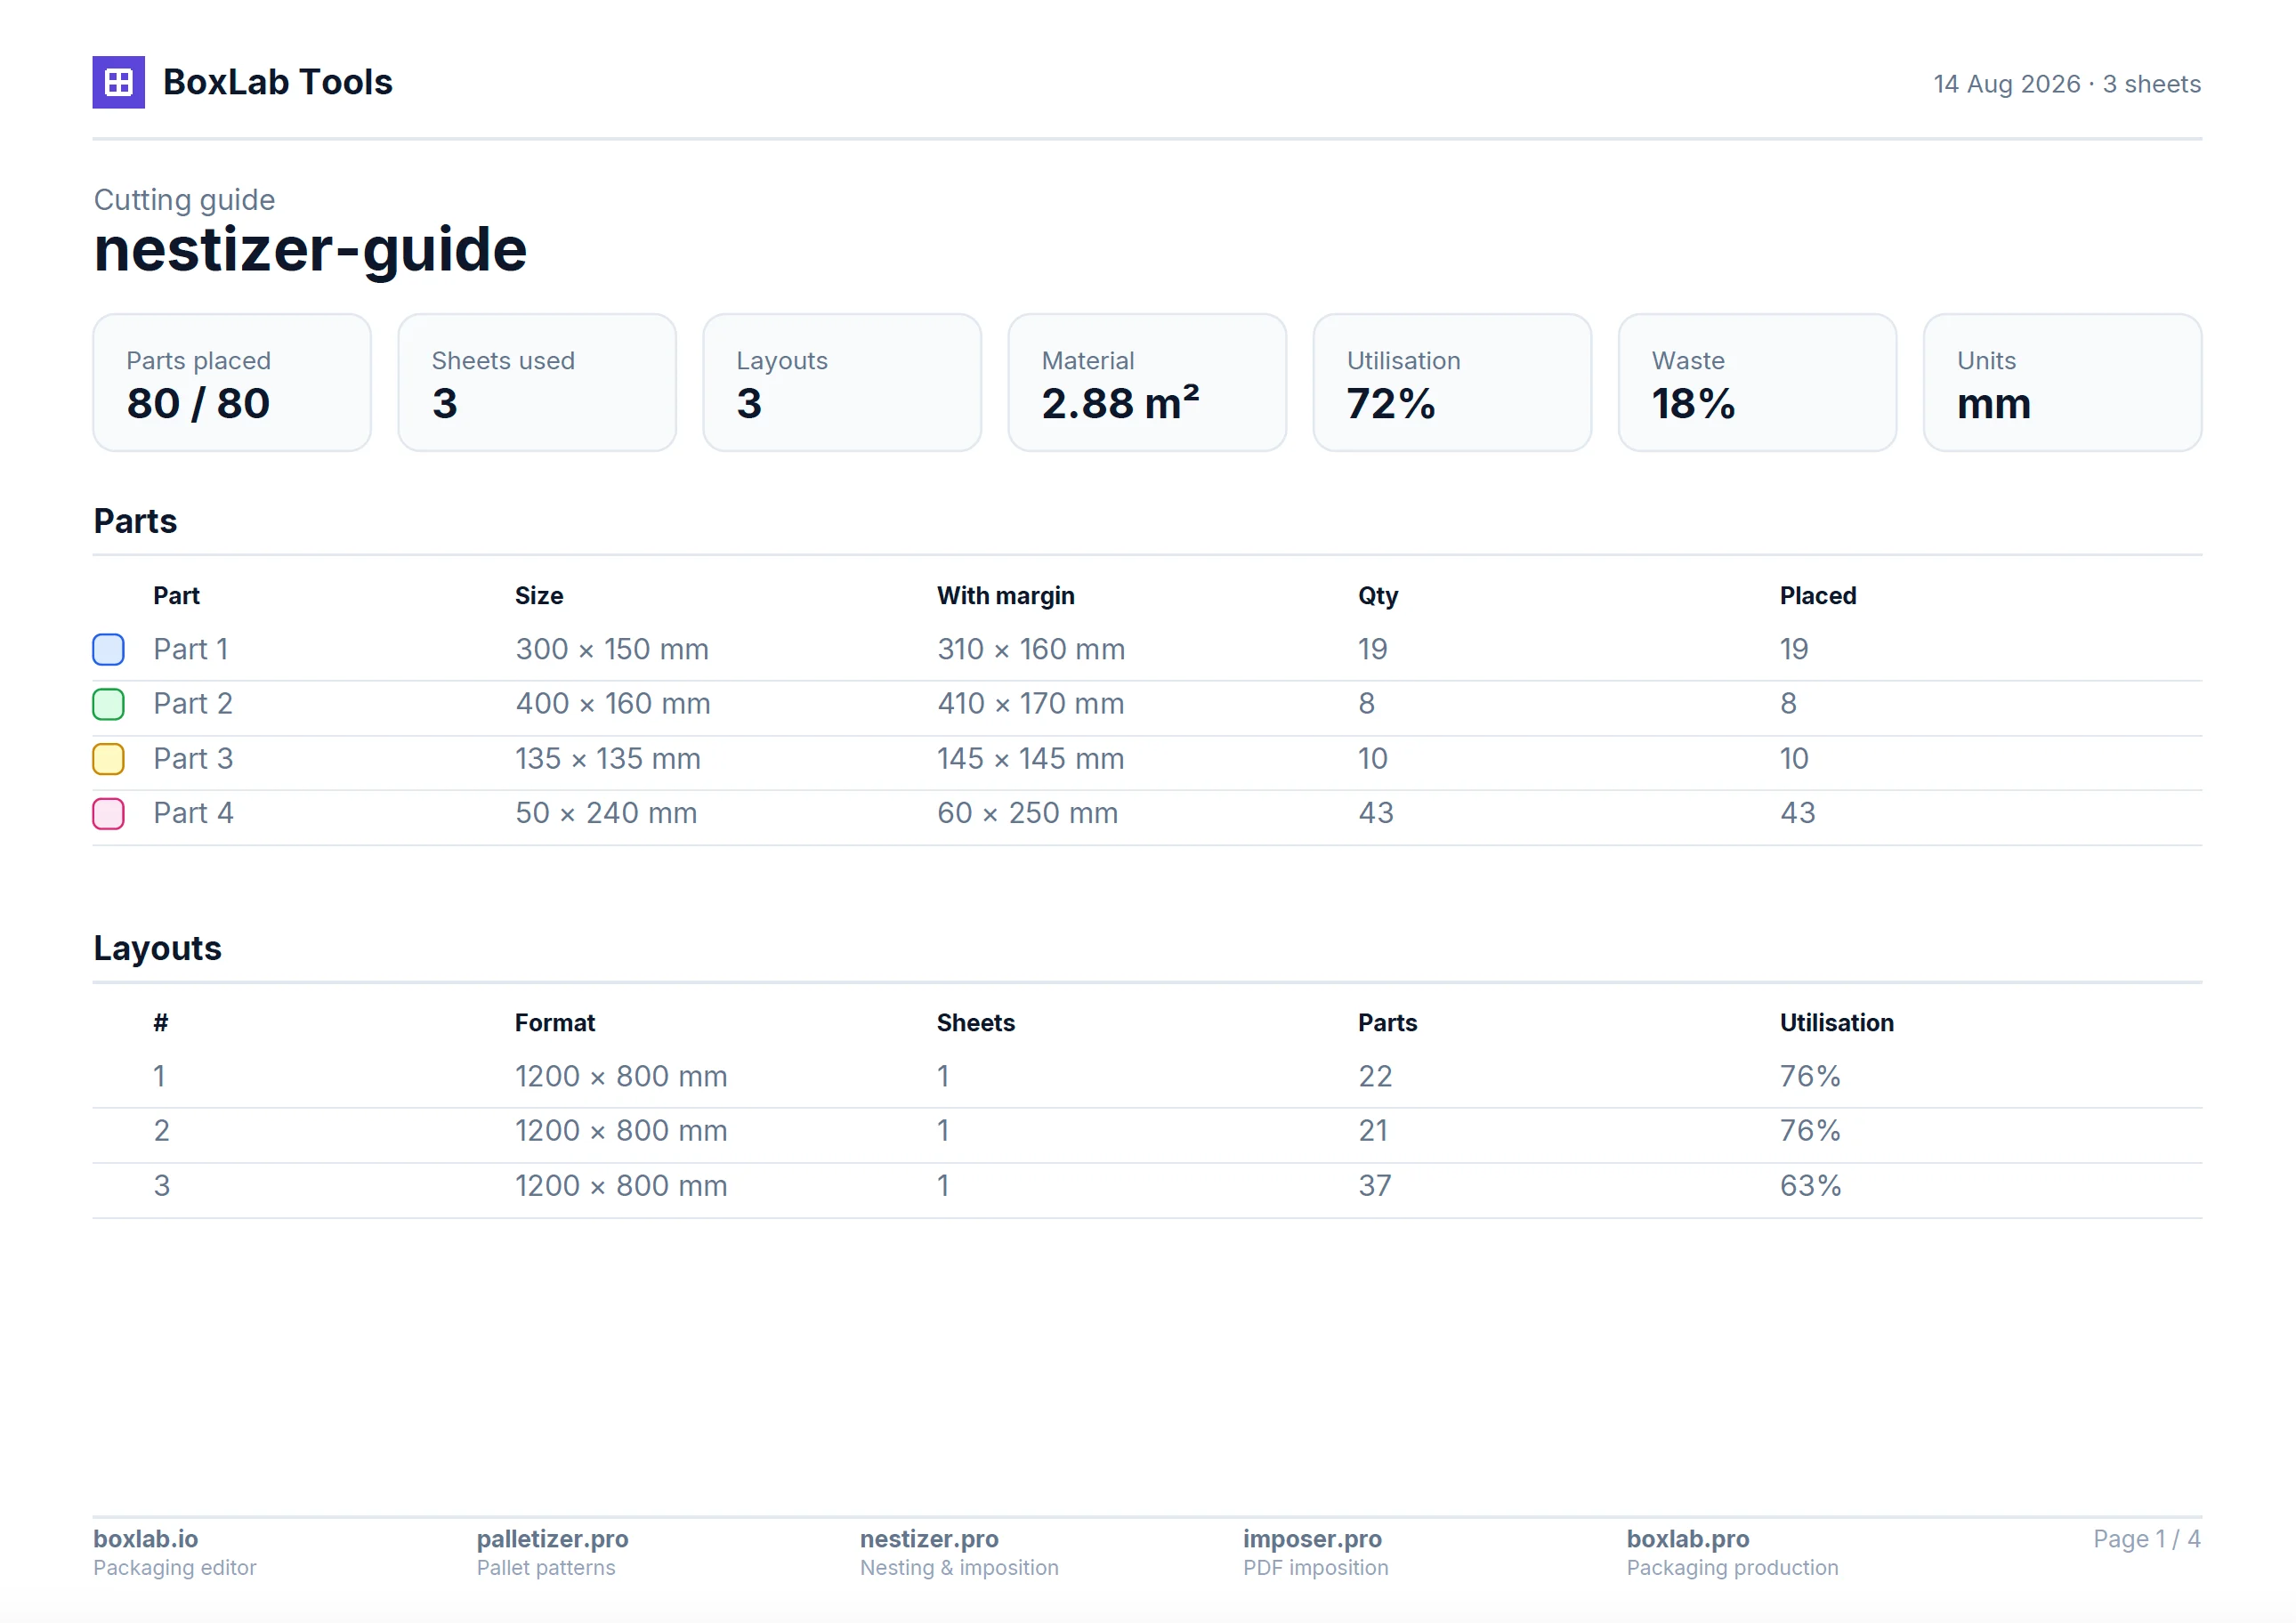Click the Part 4 row name
The width and height of the screenshot is (2296, 1623).
click(x=193, y=813)
